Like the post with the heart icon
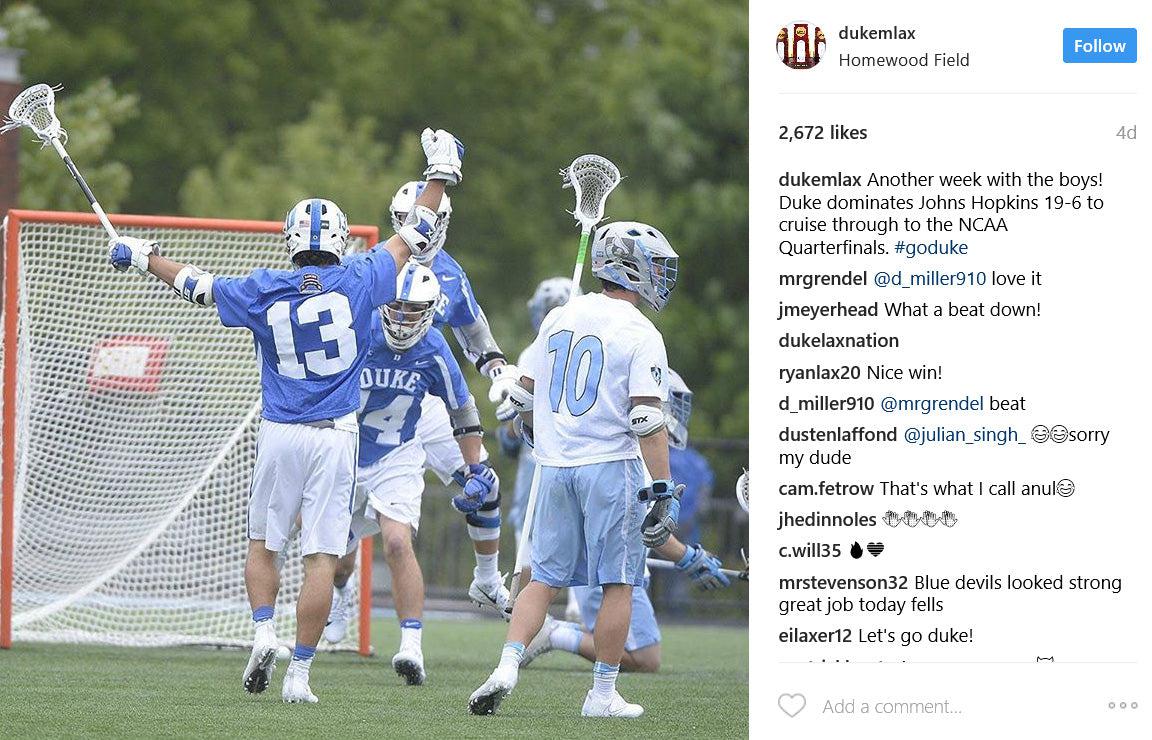This screenshot has width=1152, height=740. 791,706
